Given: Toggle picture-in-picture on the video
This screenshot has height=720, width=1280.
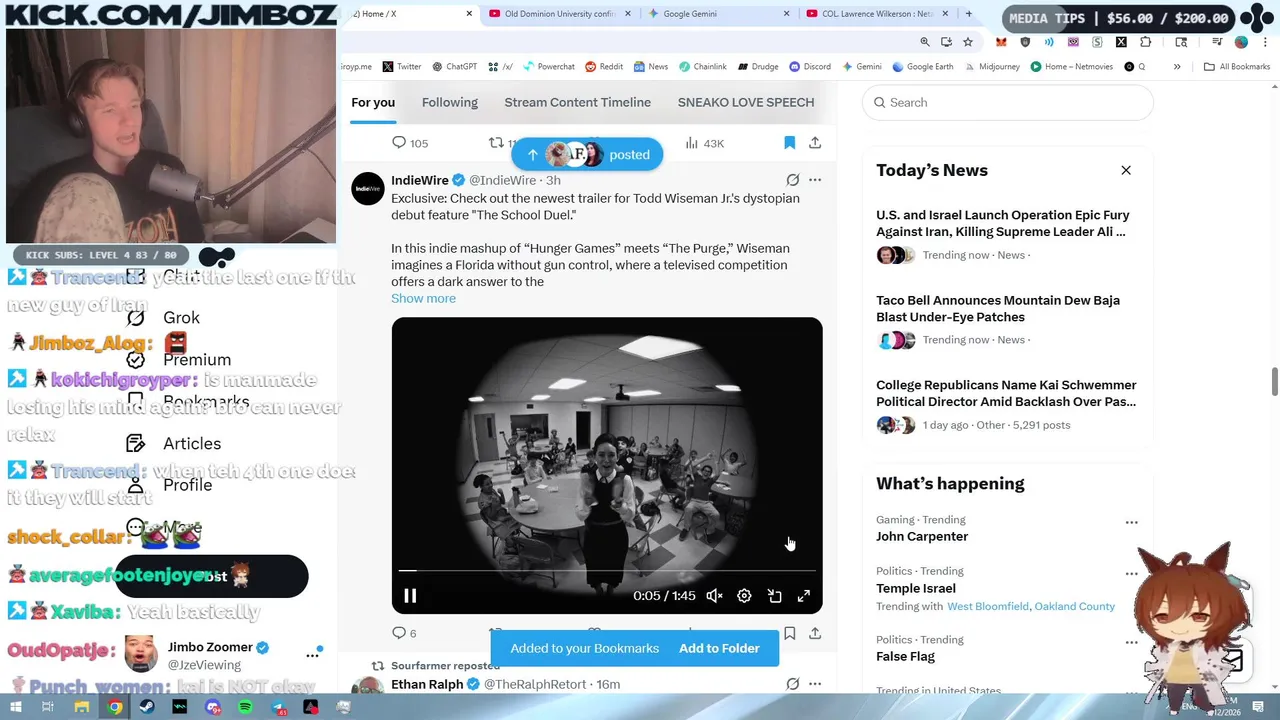Looking at the screenshot, I should (774, 596).
